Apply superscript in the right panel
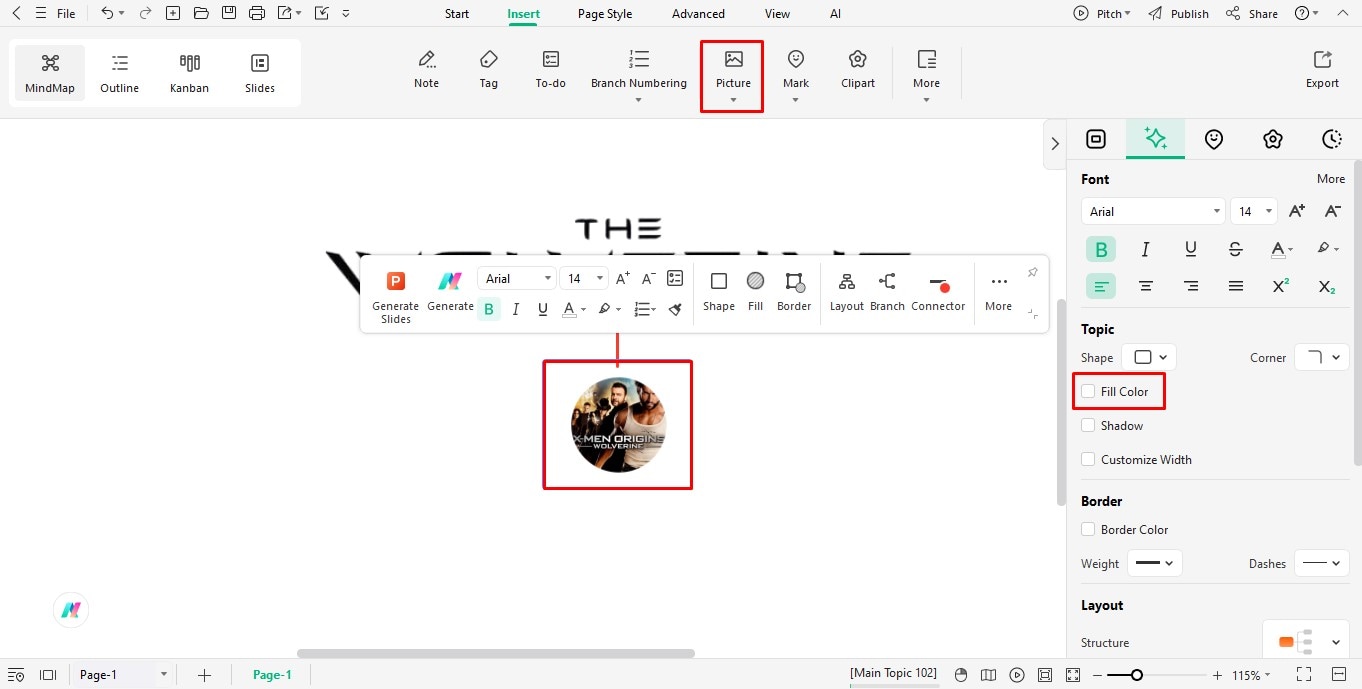1362x689 pixels. [1281, 286]
